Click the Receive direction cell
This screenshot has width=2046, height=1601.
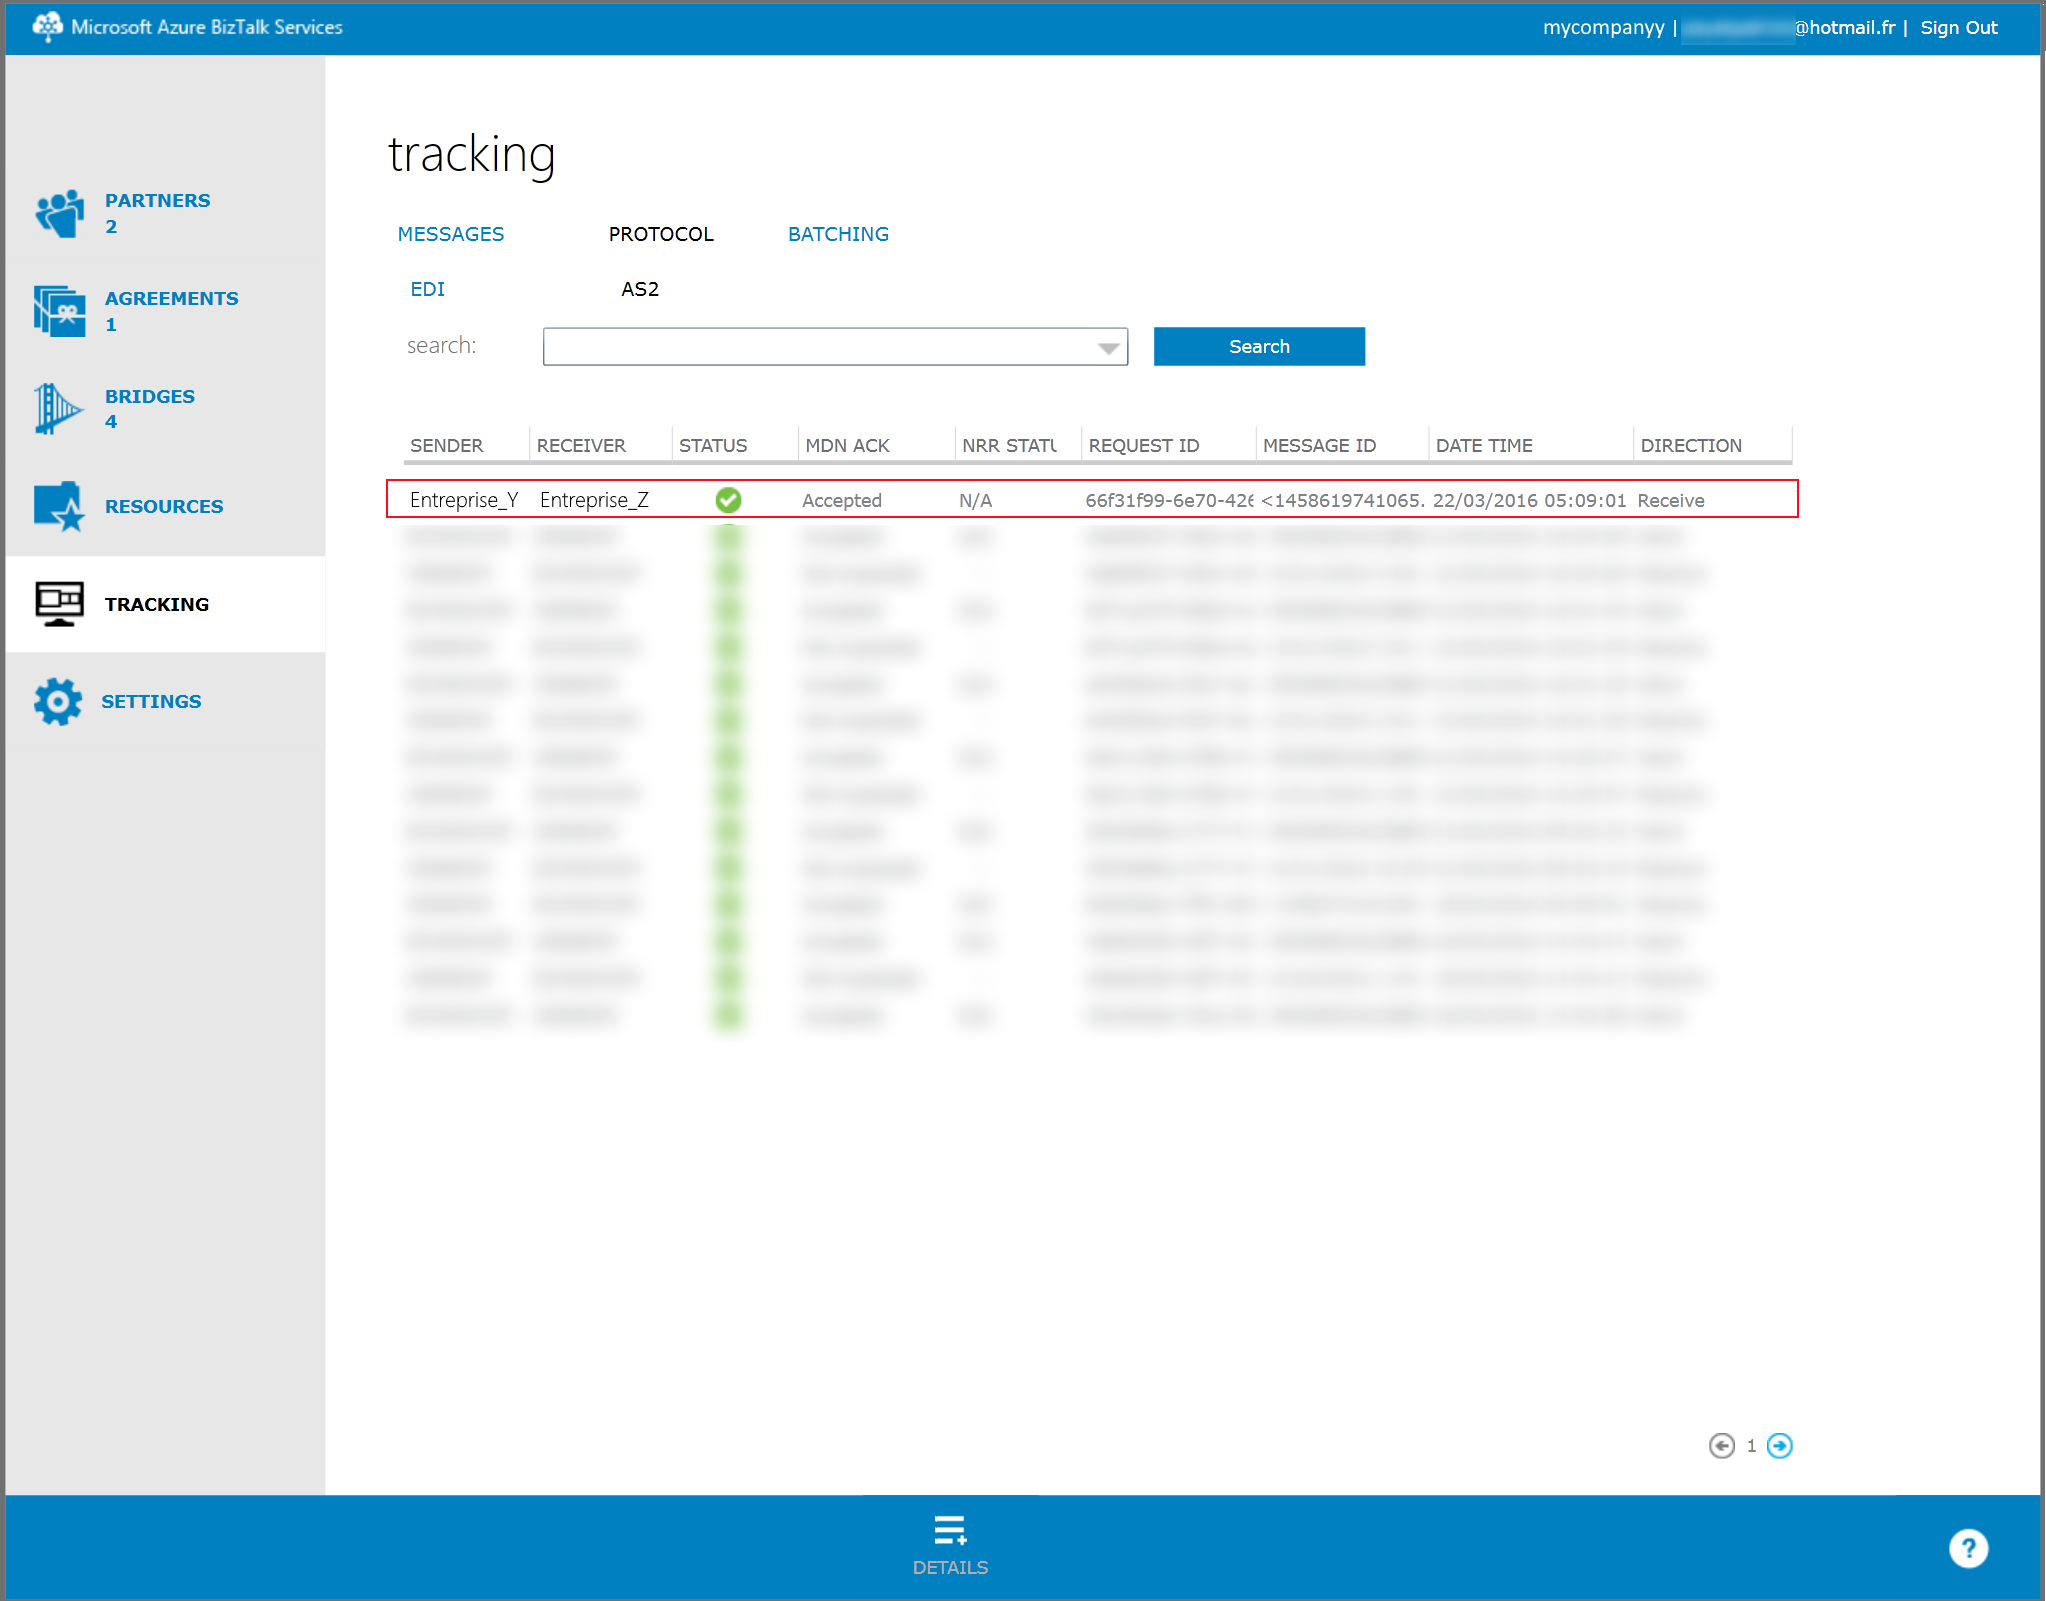click(x=1671, y=500)
